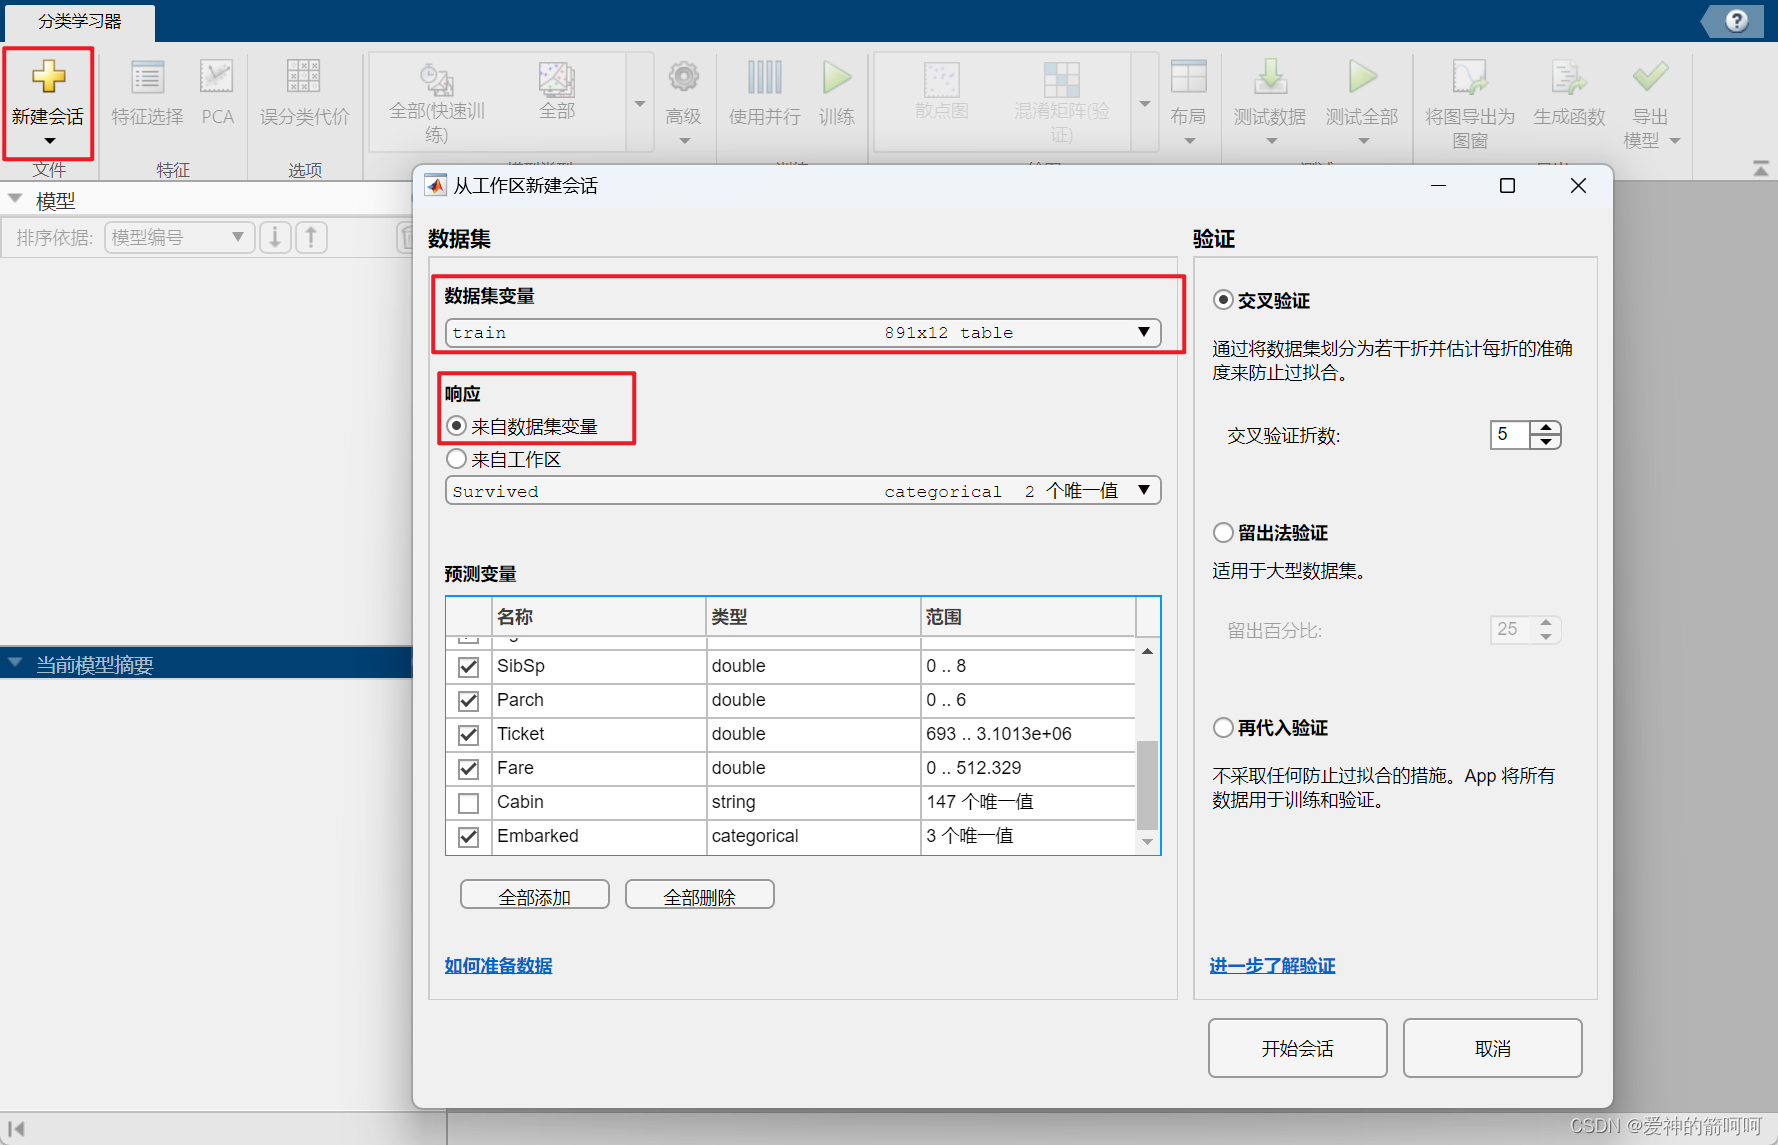The width and height of the screenshot is (1778, 1145).
Task: Click the 取消 button
Action: [1492, 1048]
